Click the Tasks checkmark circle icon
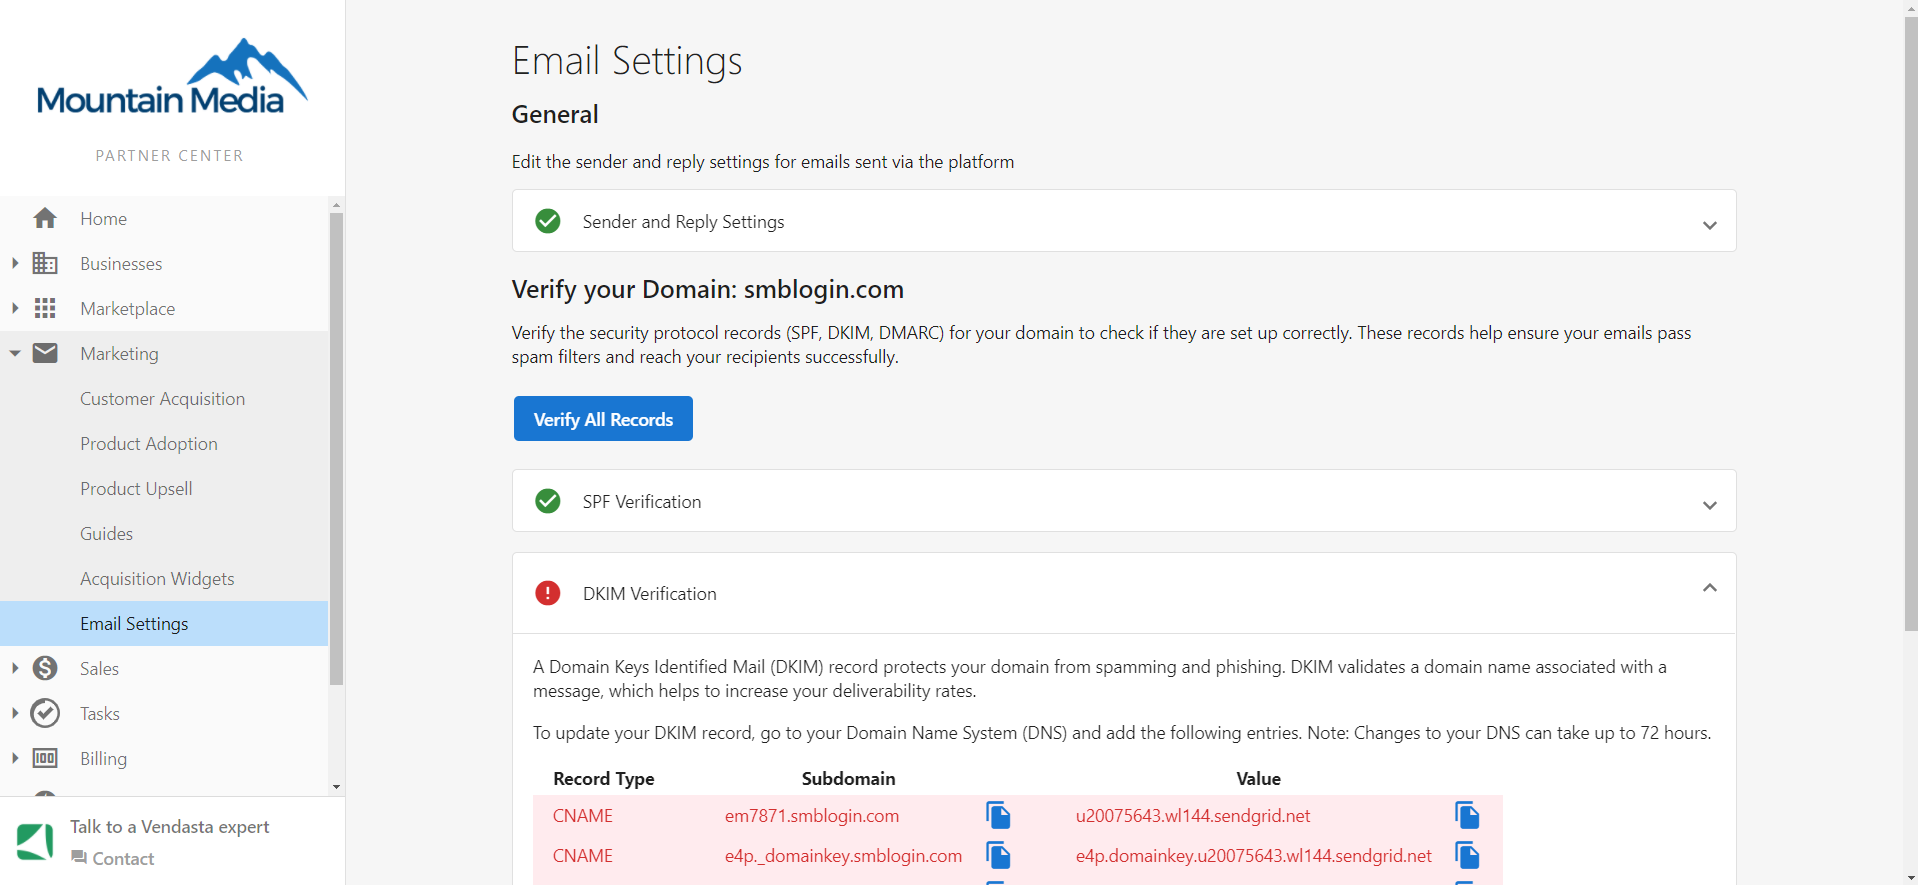Viewport: 1918px width, 885px height. tap(45, 713)
